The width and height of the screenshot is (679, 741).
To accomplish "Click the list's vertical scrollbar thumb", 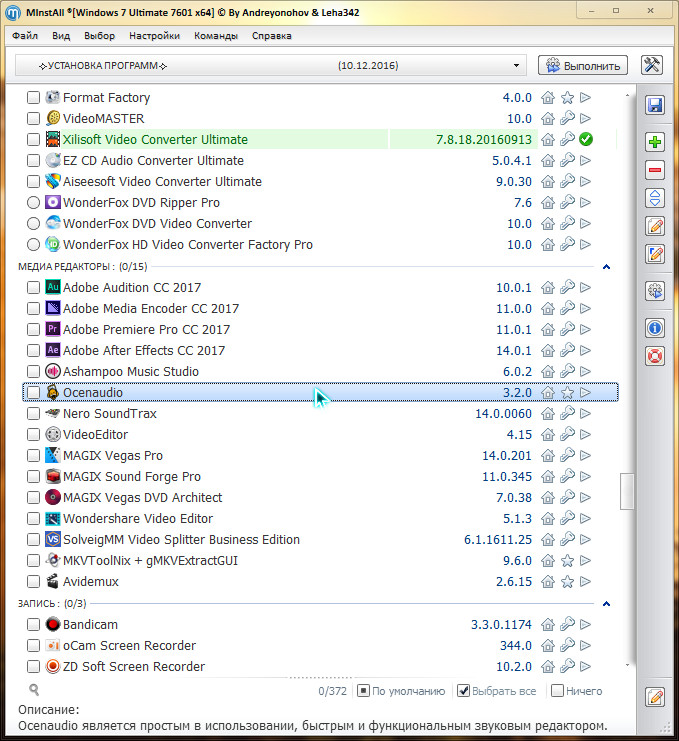I will (627, 491).
